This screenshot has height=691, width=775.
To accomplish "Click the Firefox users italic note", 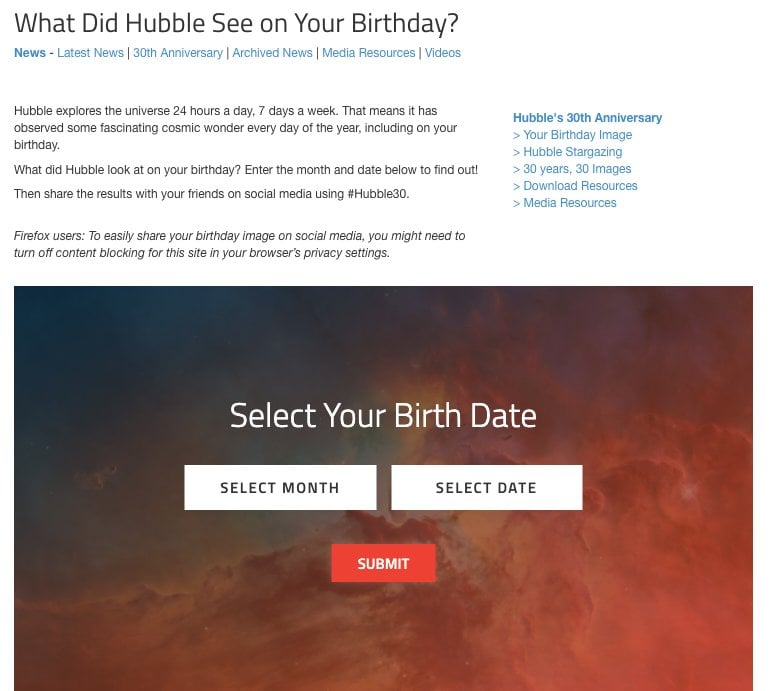I will [x=239, y=244].
